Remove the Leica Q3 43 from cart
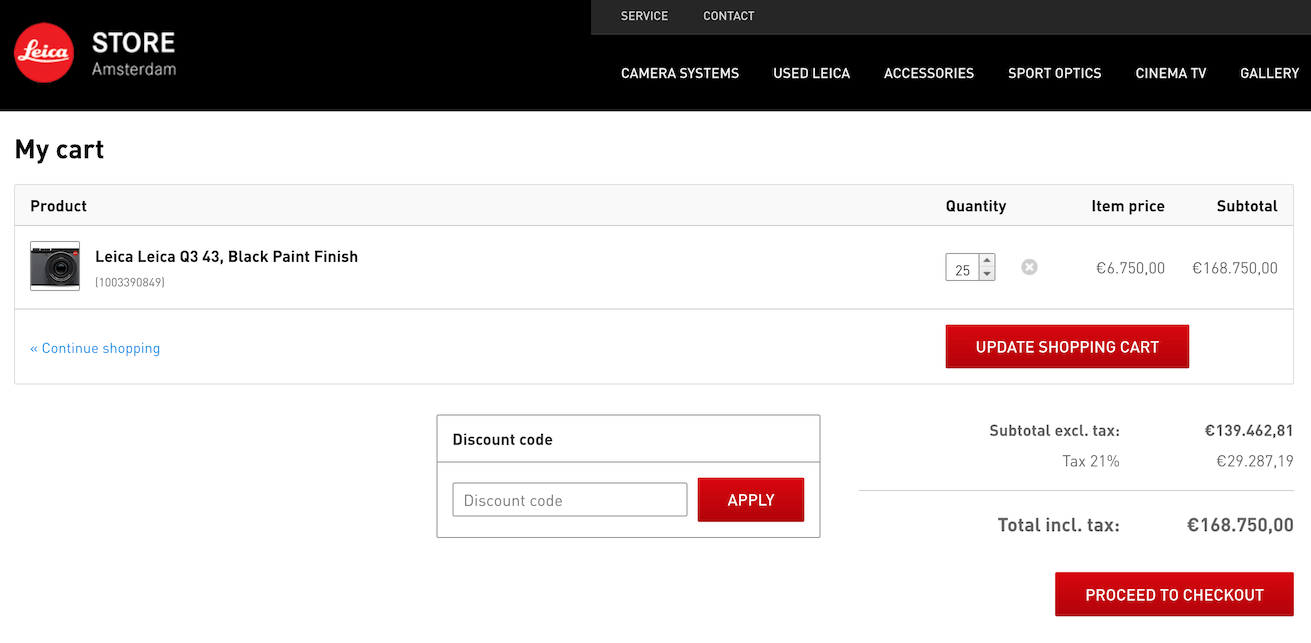 [x=1029, y=267]
